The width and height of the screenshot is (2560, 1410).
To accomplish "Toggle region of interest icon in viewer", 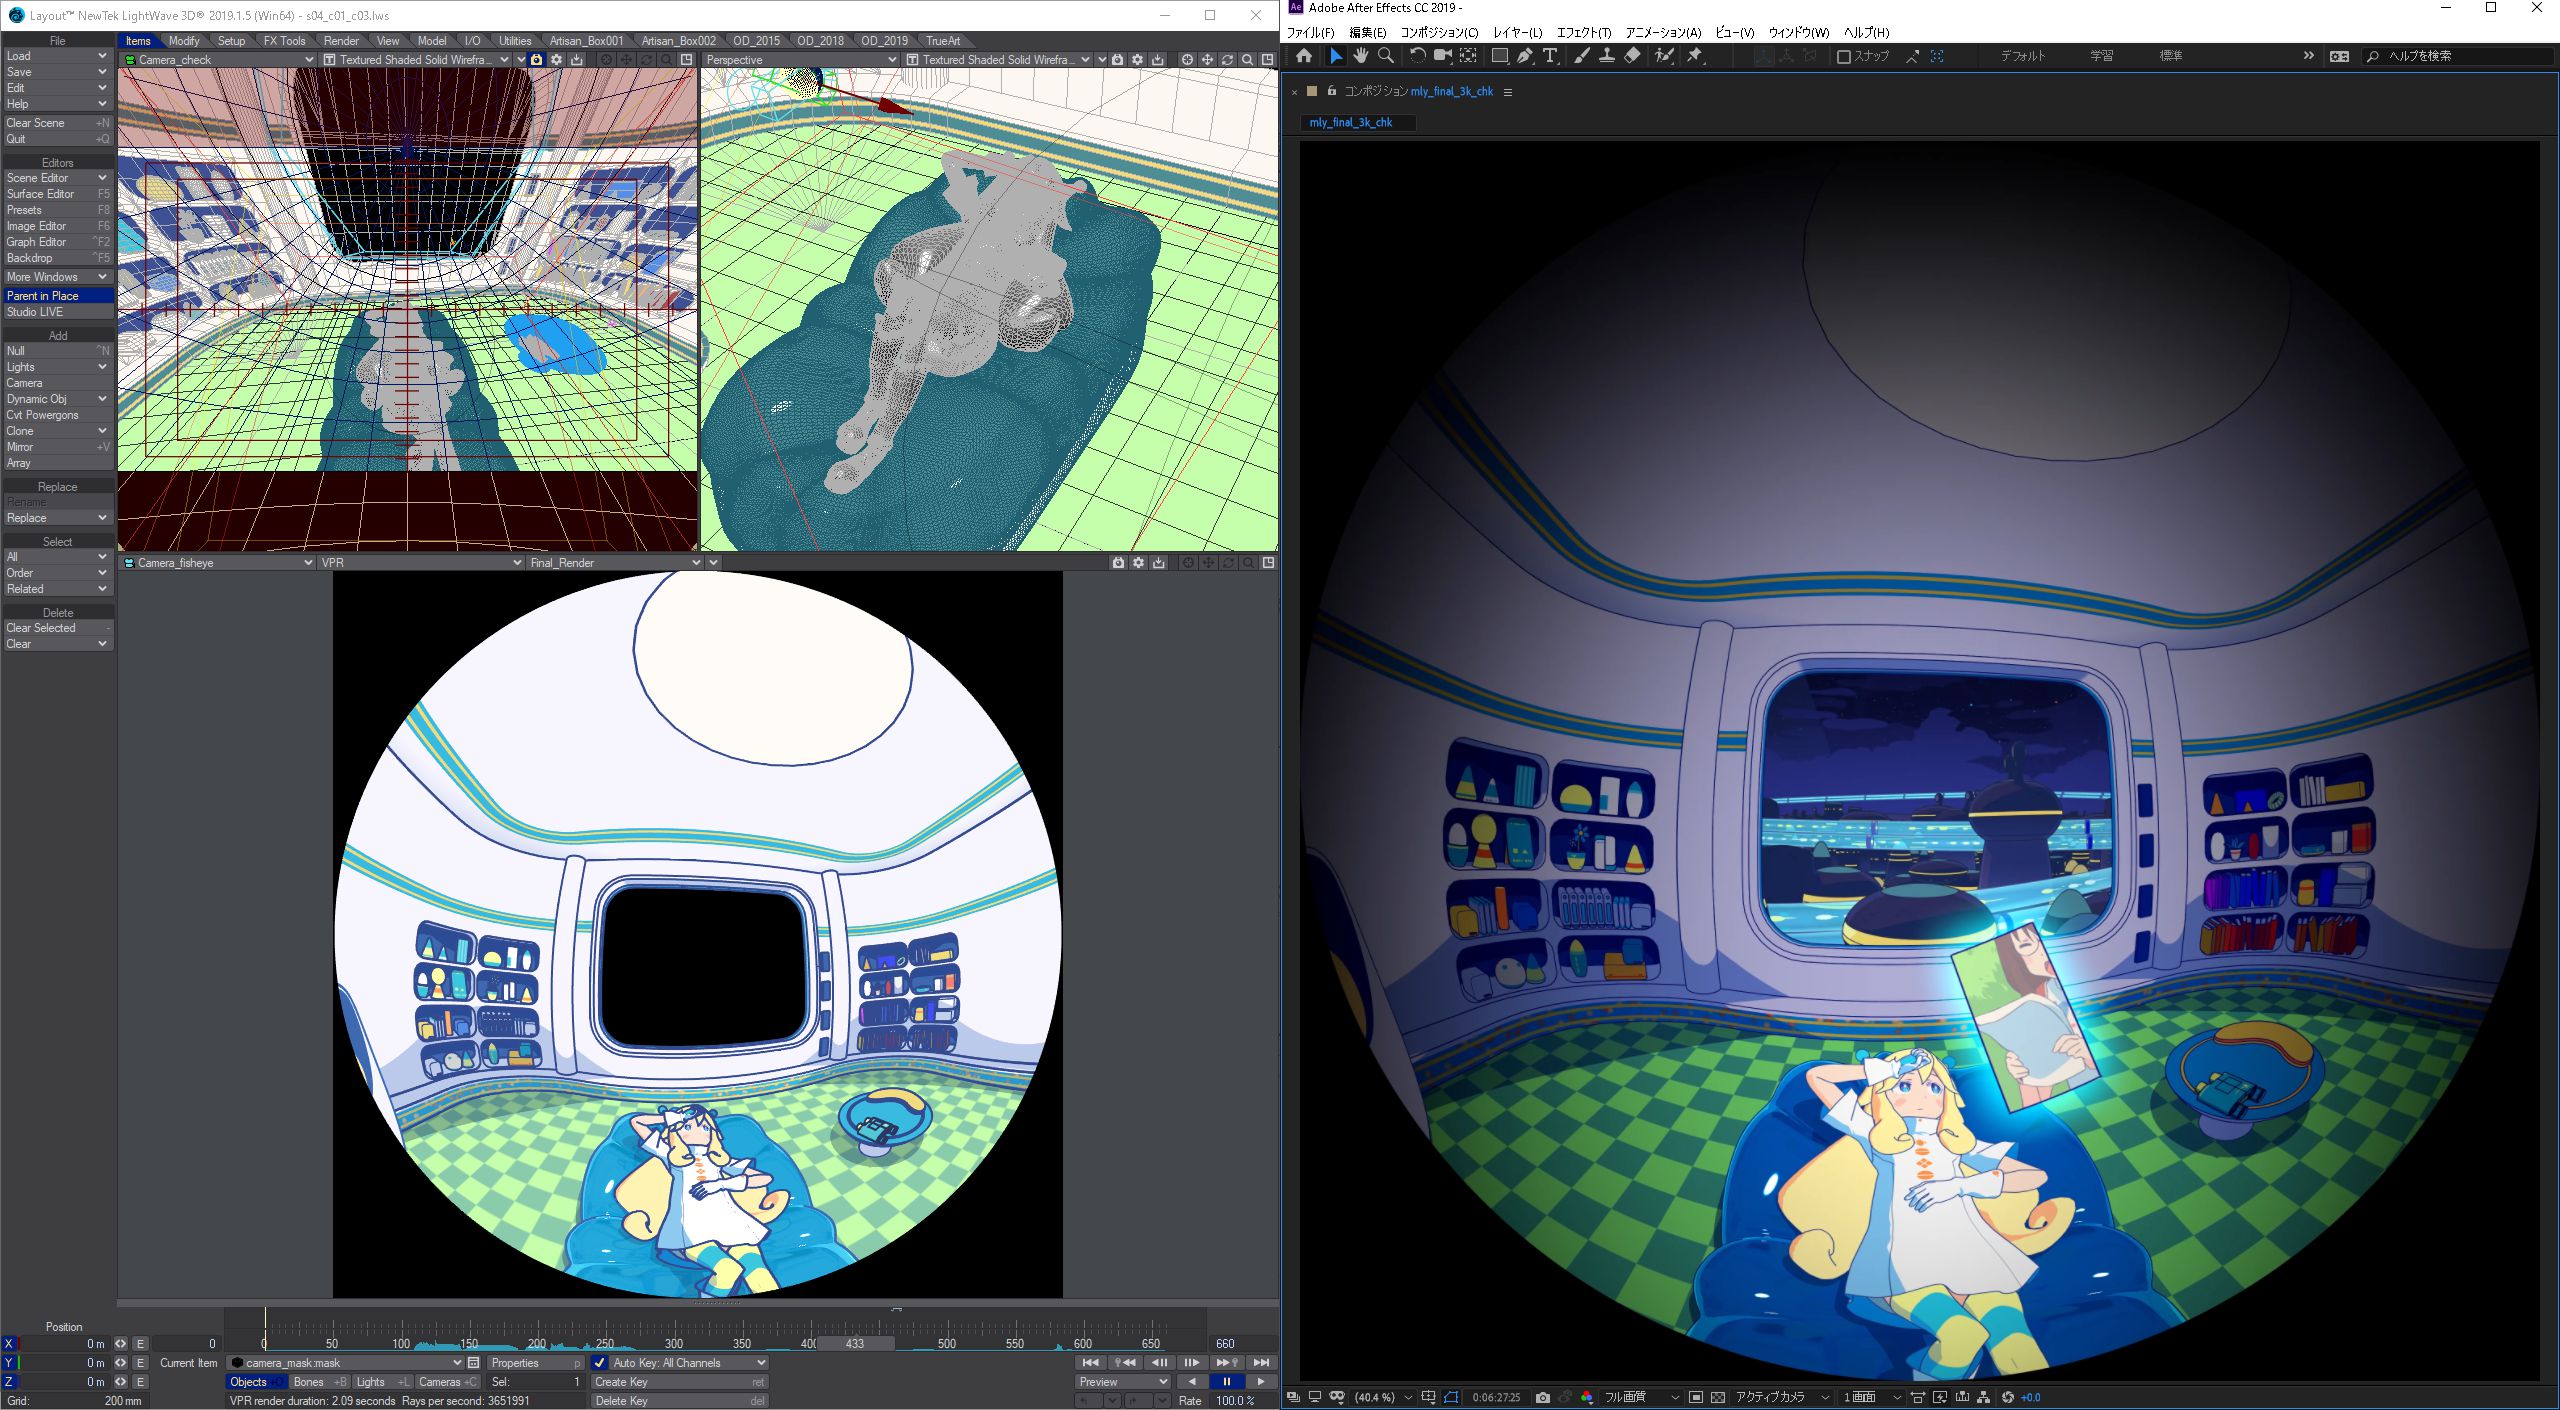I will [1696, 1397].
